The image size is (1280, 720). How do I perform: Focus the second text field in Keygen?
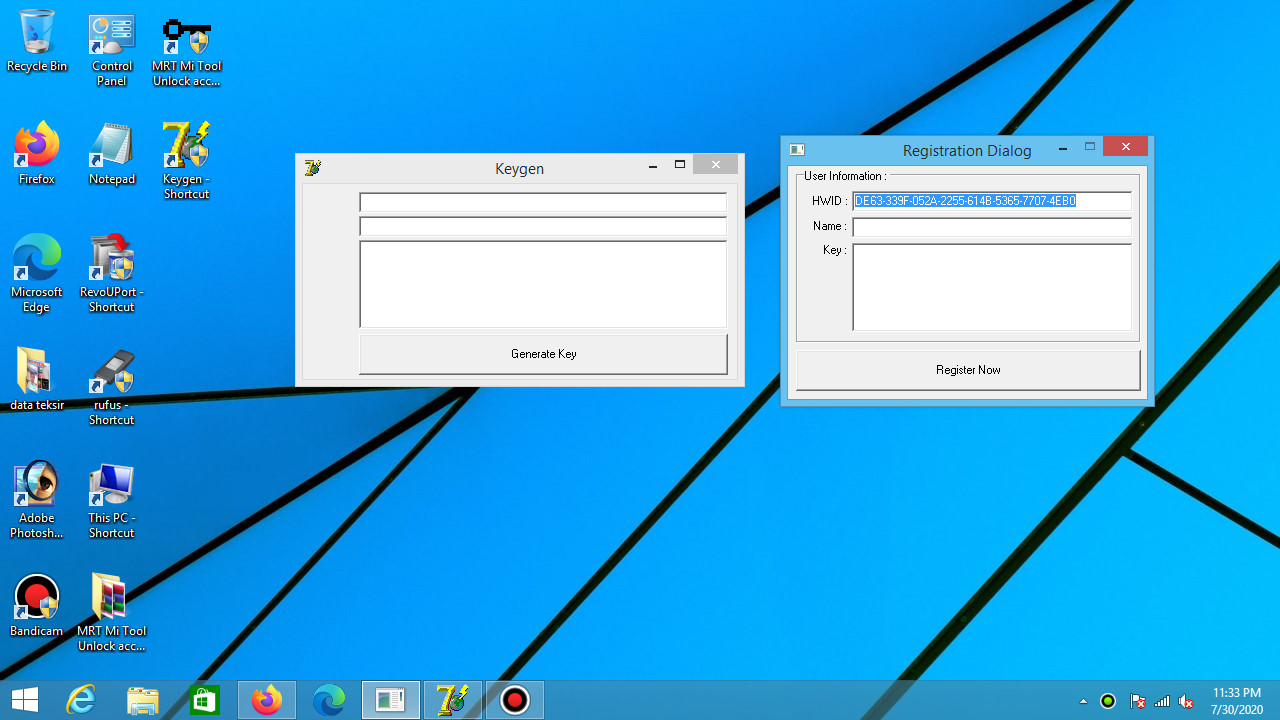coord(543,227)
